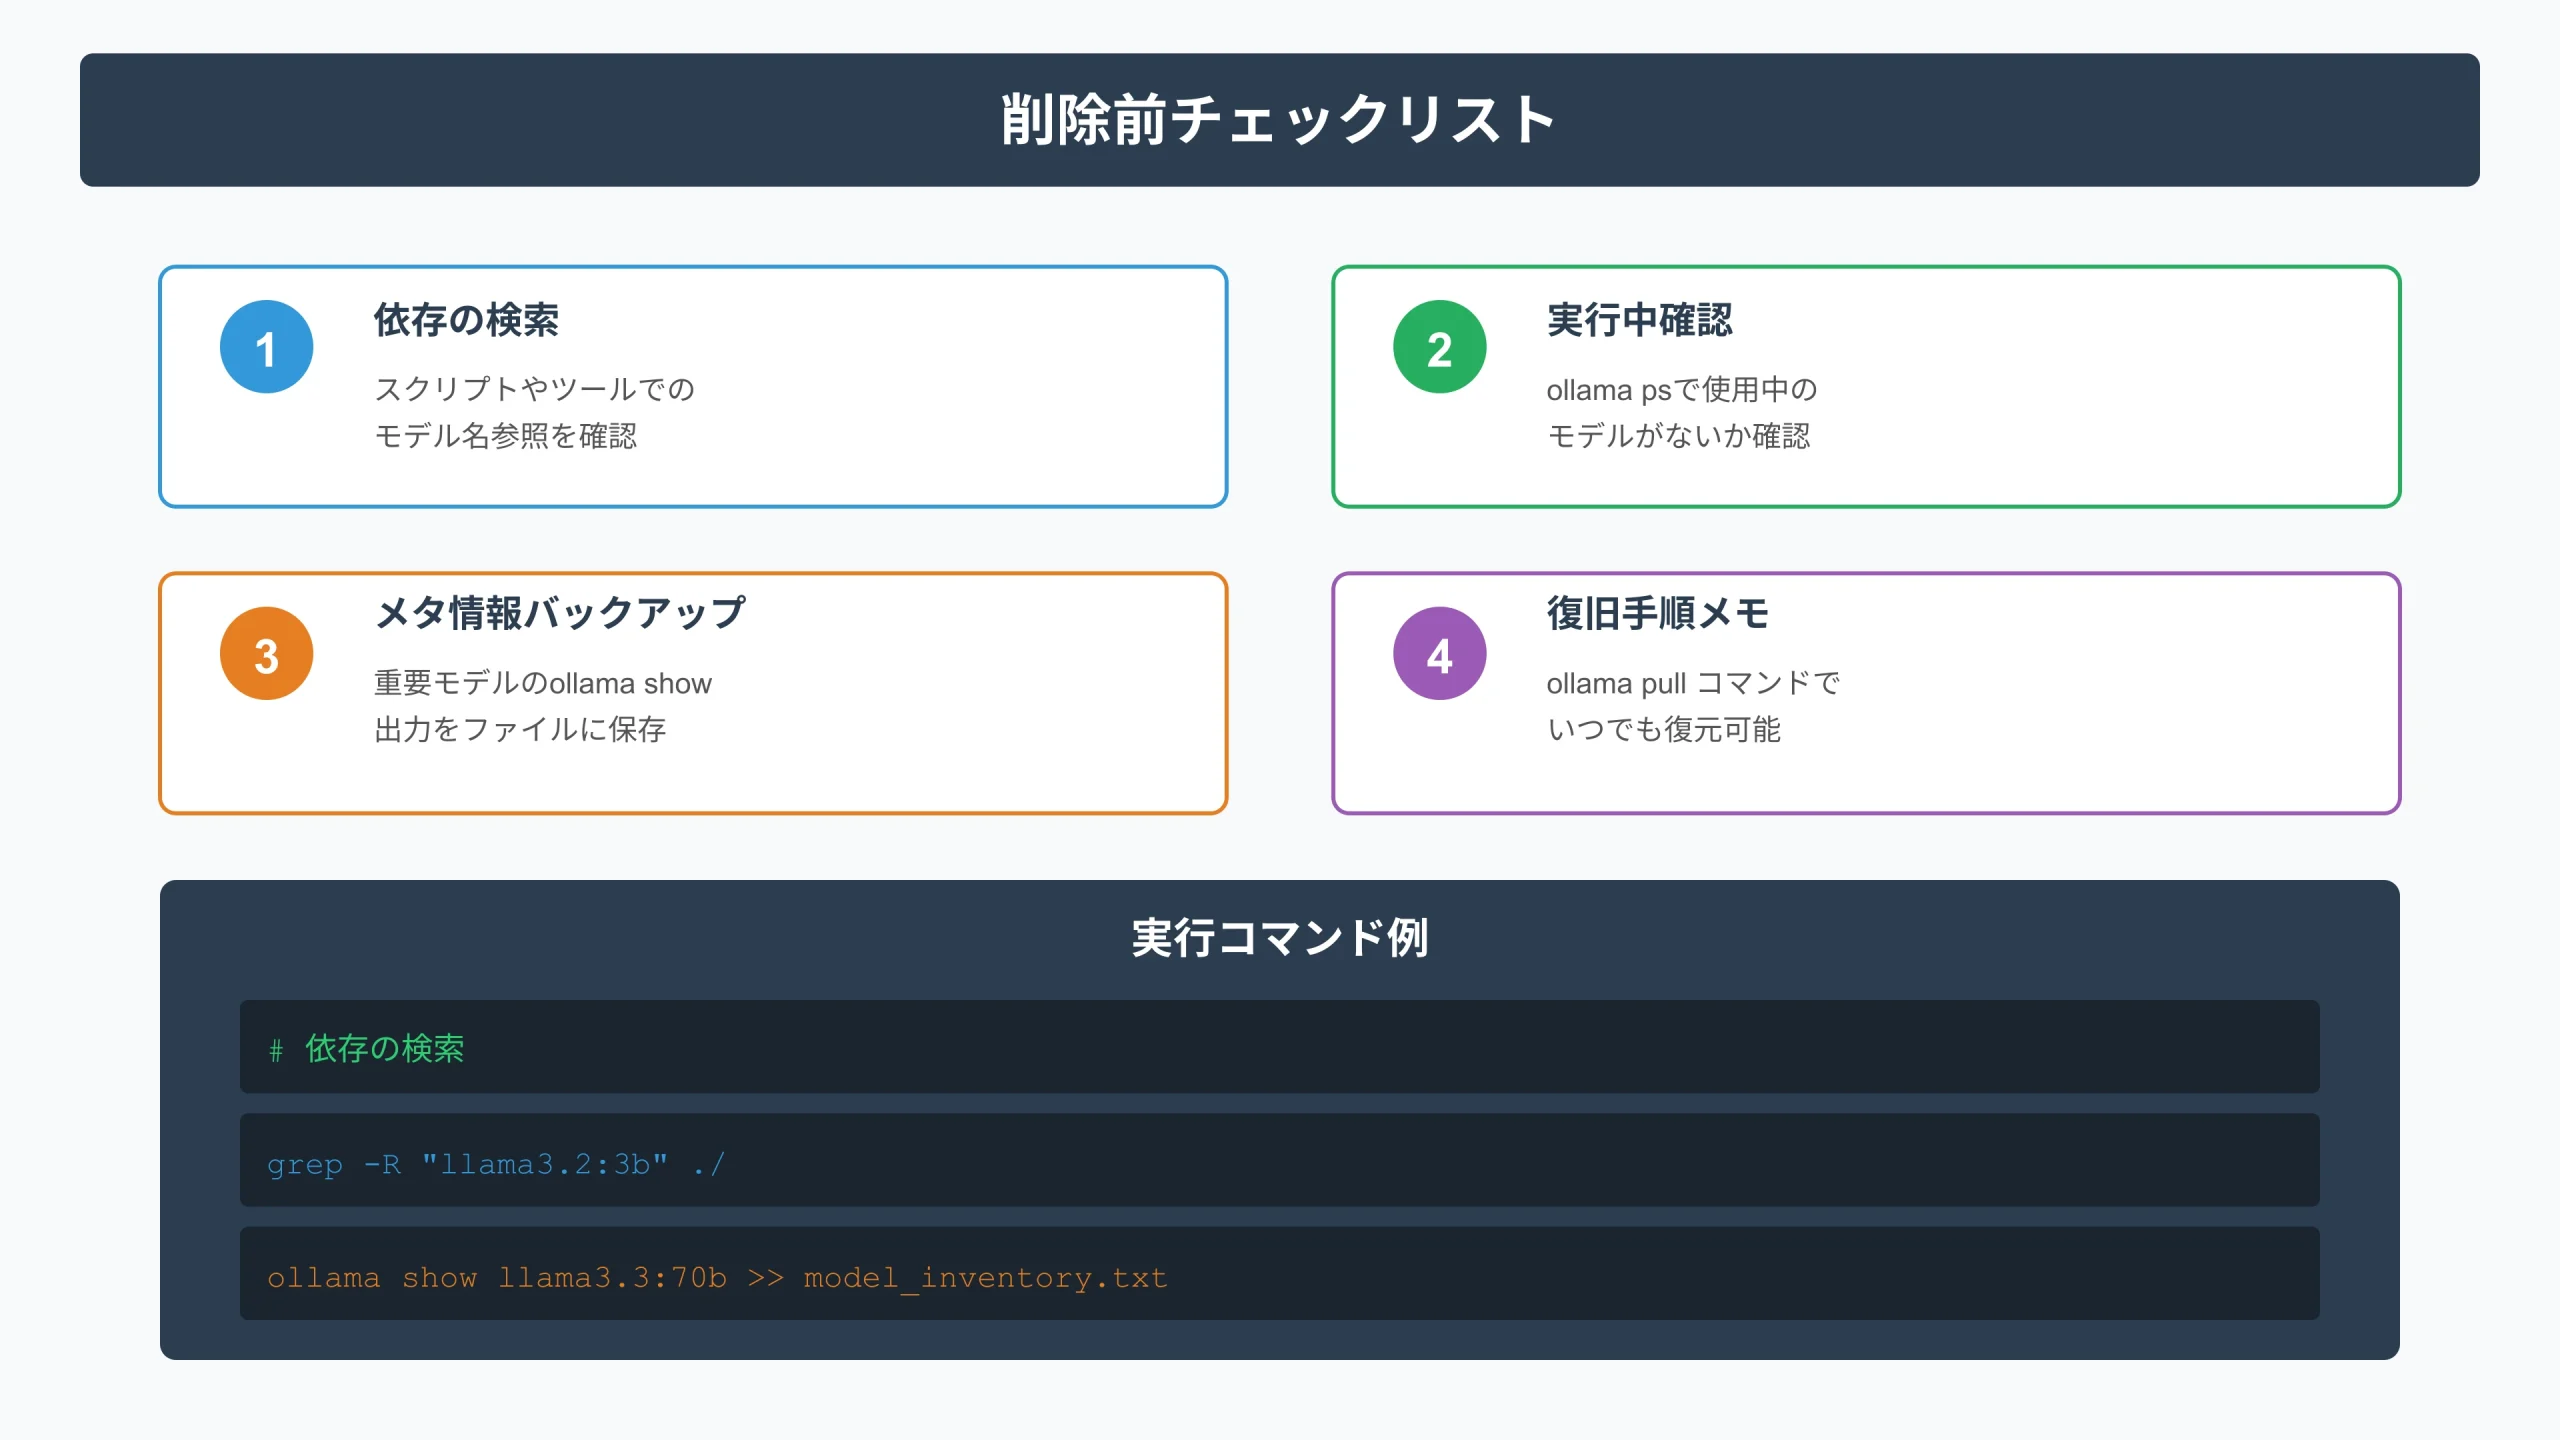This screenshot has height=1440, width=2560.
Task: Select the text スクリプトやツールでの
Action: [x=534, y=389]
